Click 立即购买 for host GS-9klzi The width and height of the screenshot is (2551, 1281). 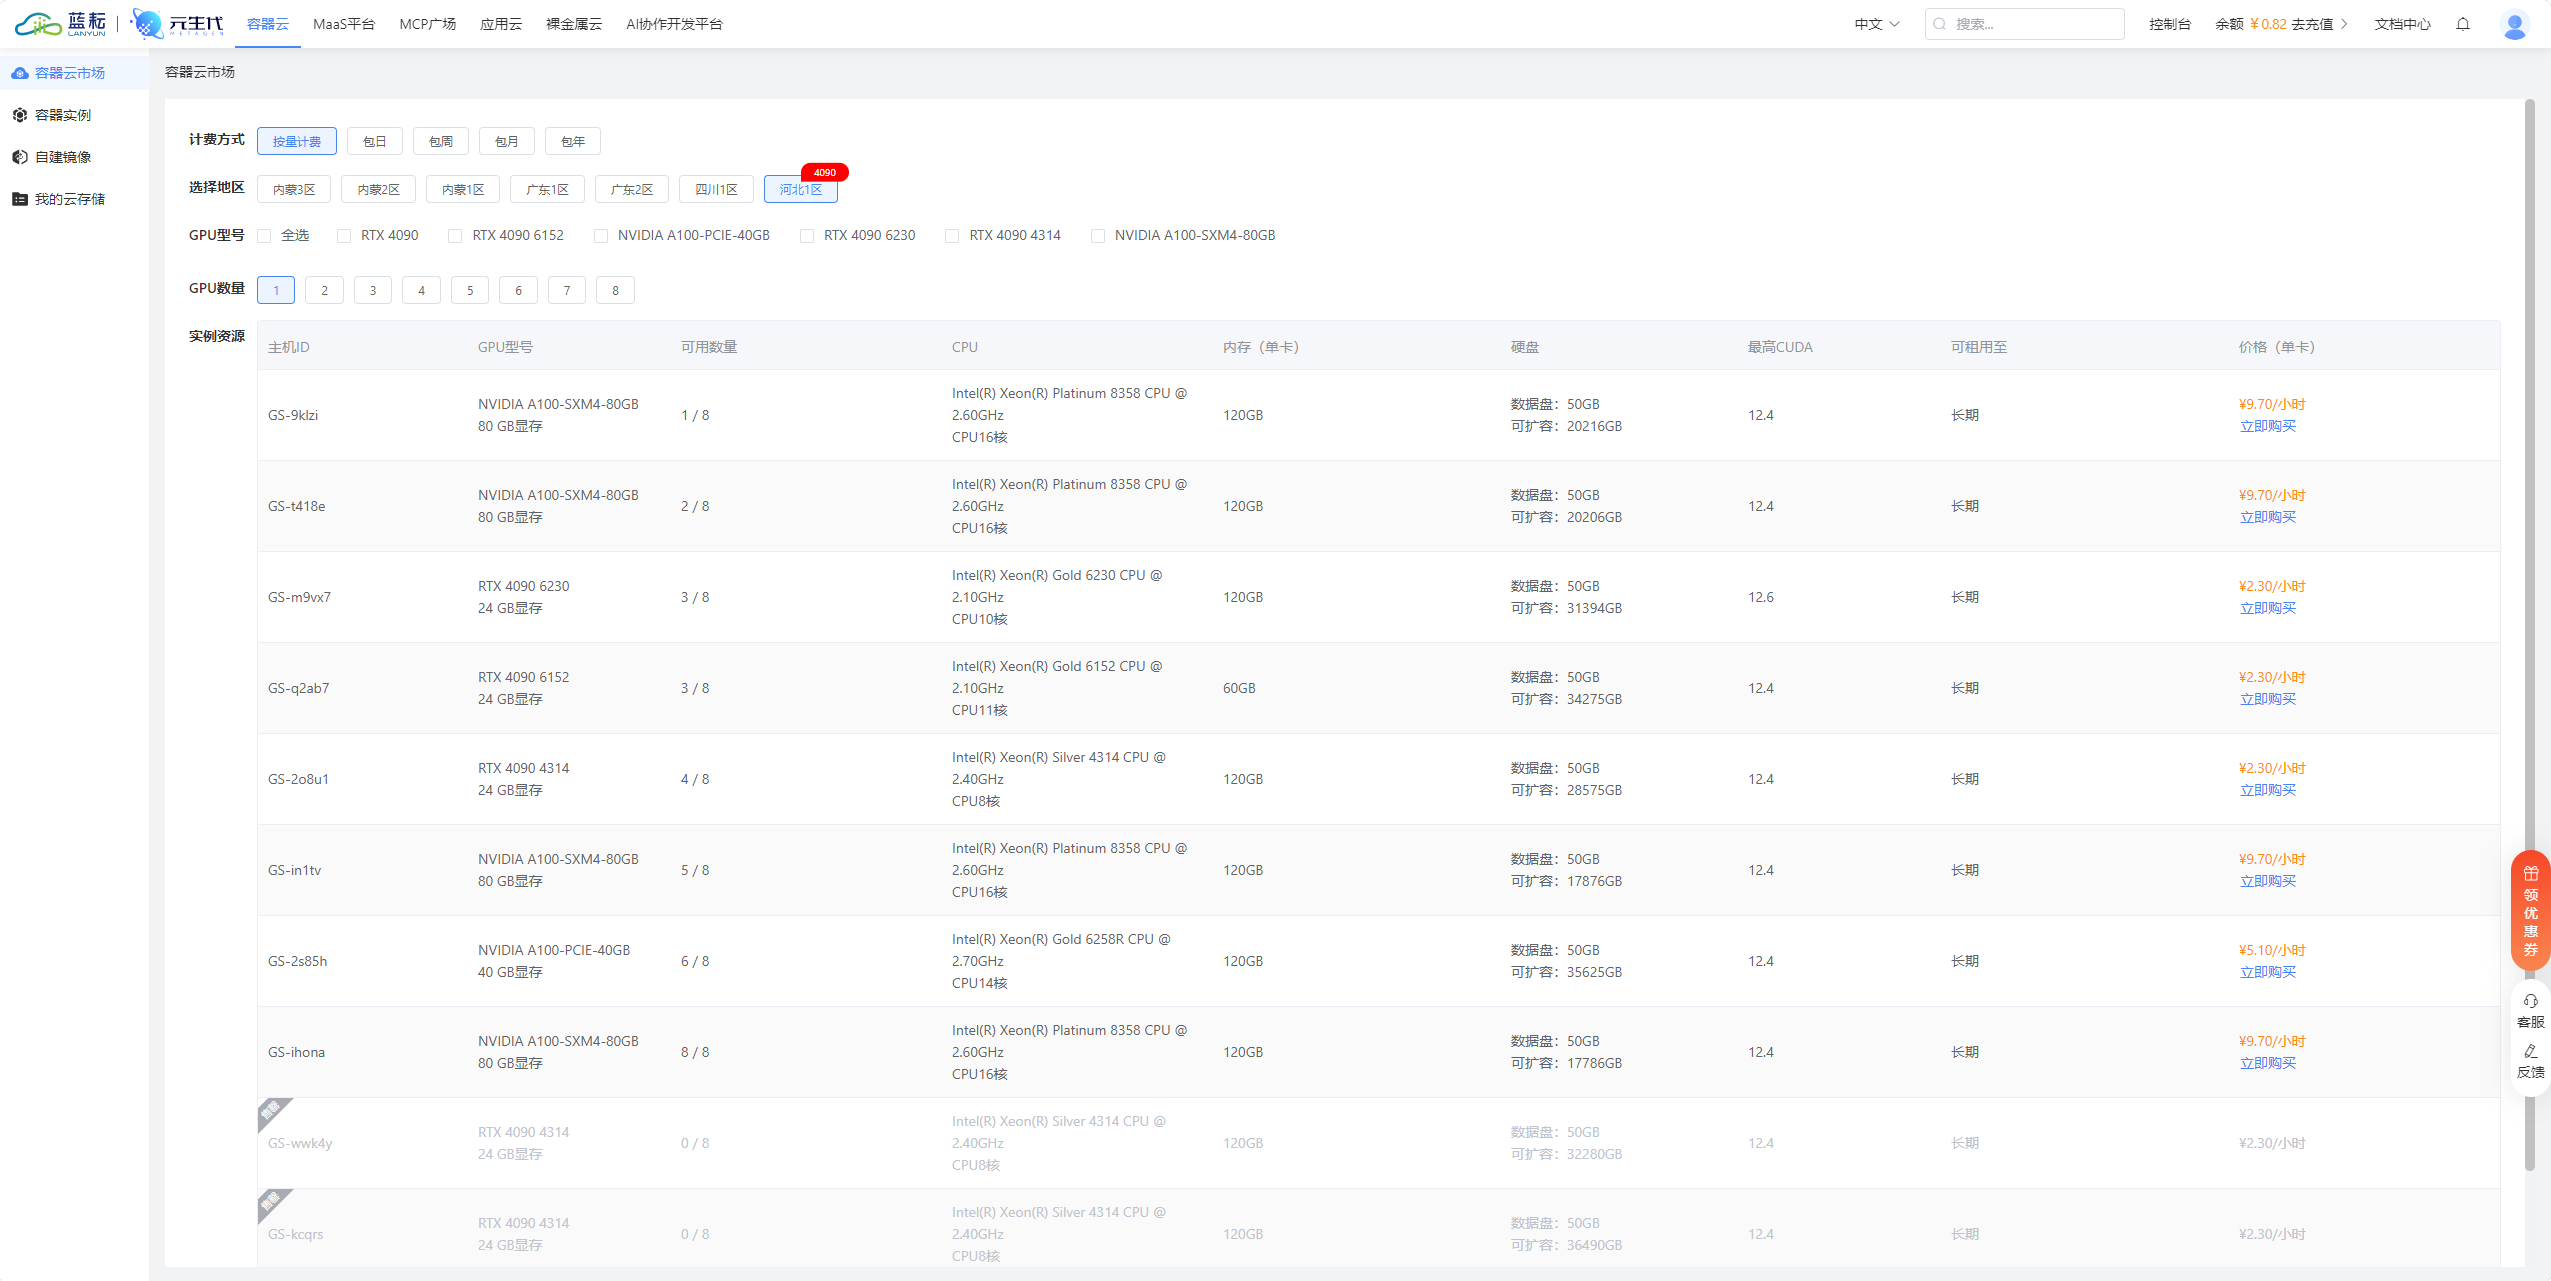click(2267, 426)
